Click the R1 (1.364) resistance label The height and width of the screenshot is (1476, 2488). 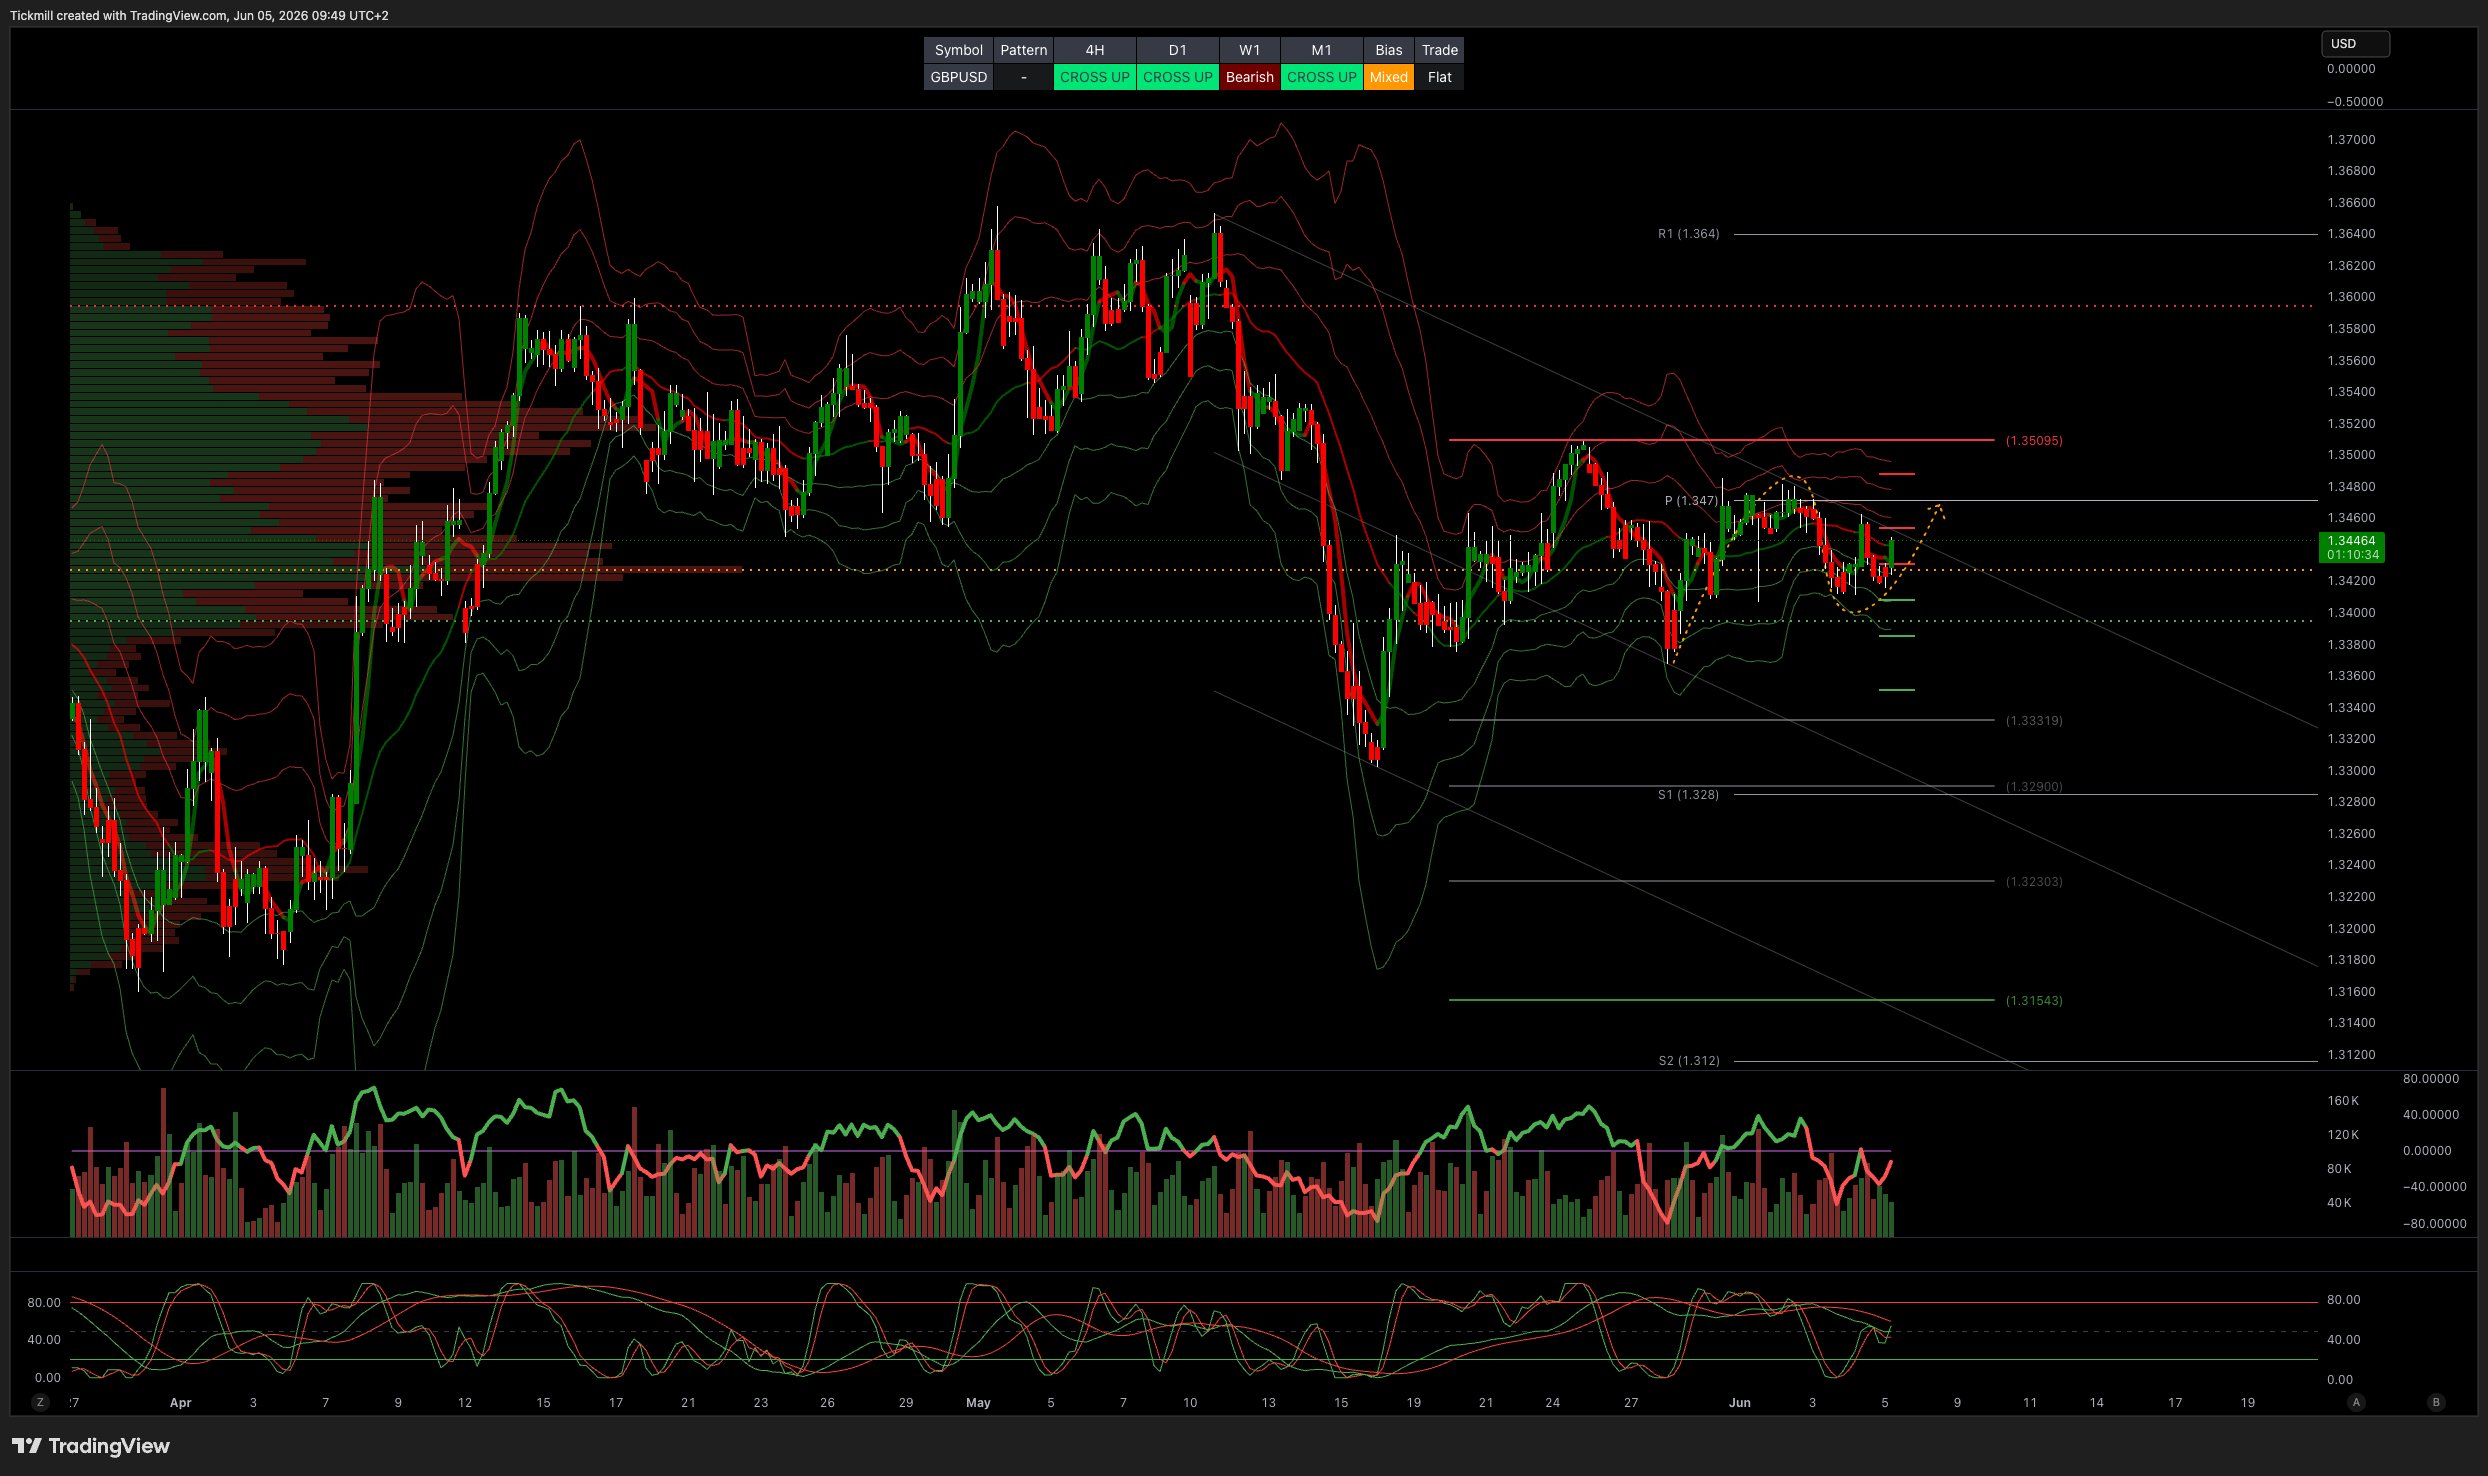click(x=1688, y=234)
